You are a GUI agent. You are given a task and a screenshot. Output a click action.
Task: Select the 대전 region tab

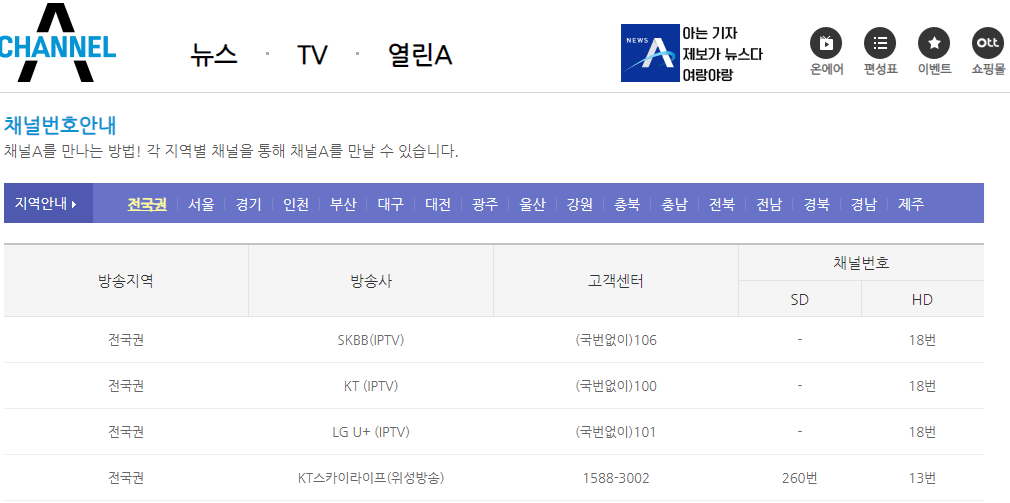(438, 204)
